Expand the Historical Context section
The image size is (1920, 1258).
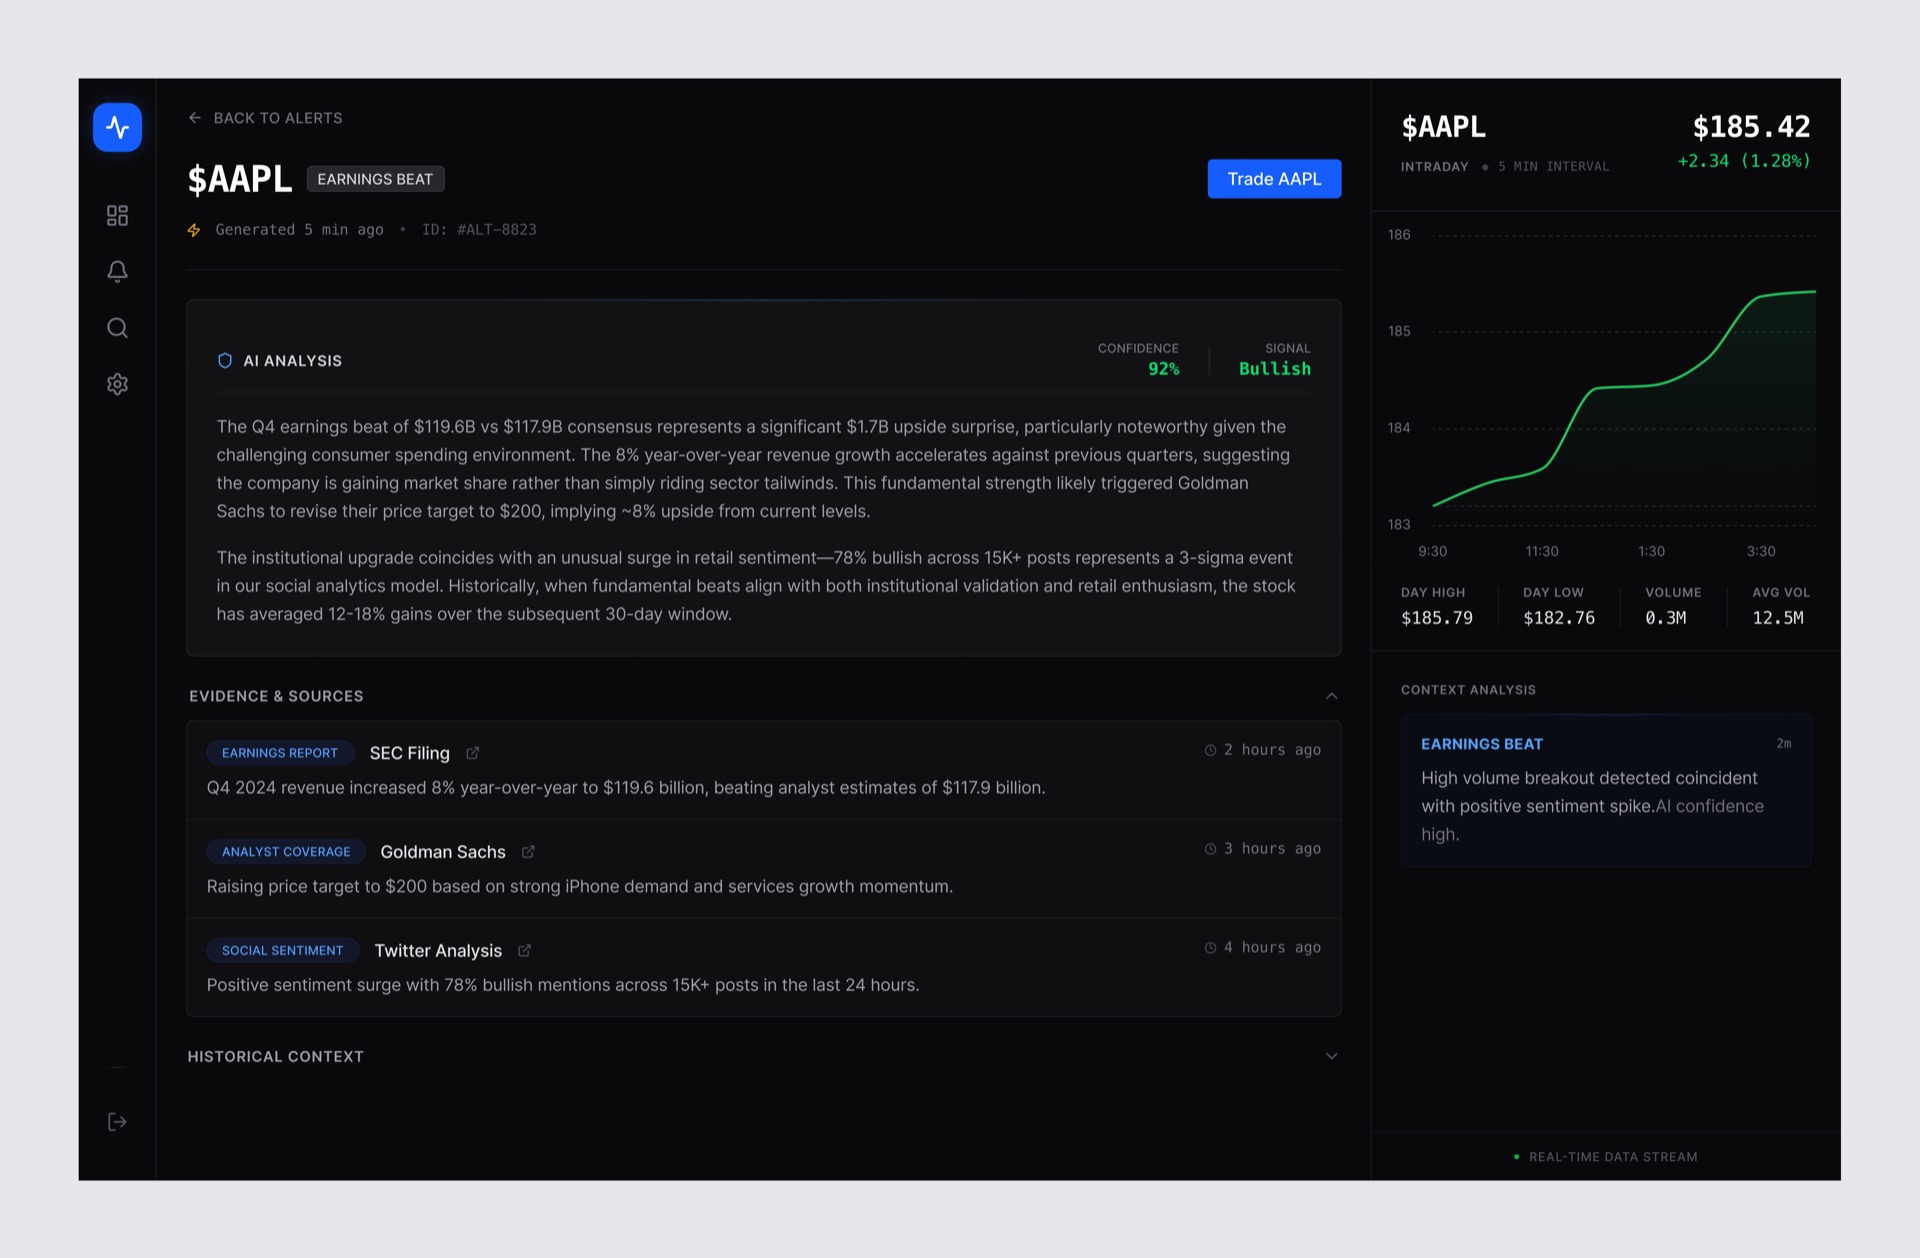click(1330, 1055)
